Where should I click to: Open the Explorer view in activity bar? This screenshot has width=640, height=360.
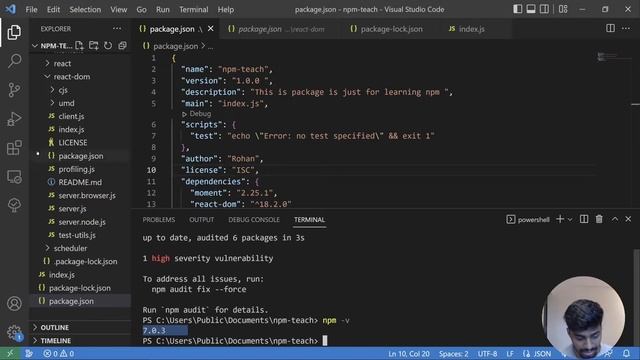tap(14, 32)
